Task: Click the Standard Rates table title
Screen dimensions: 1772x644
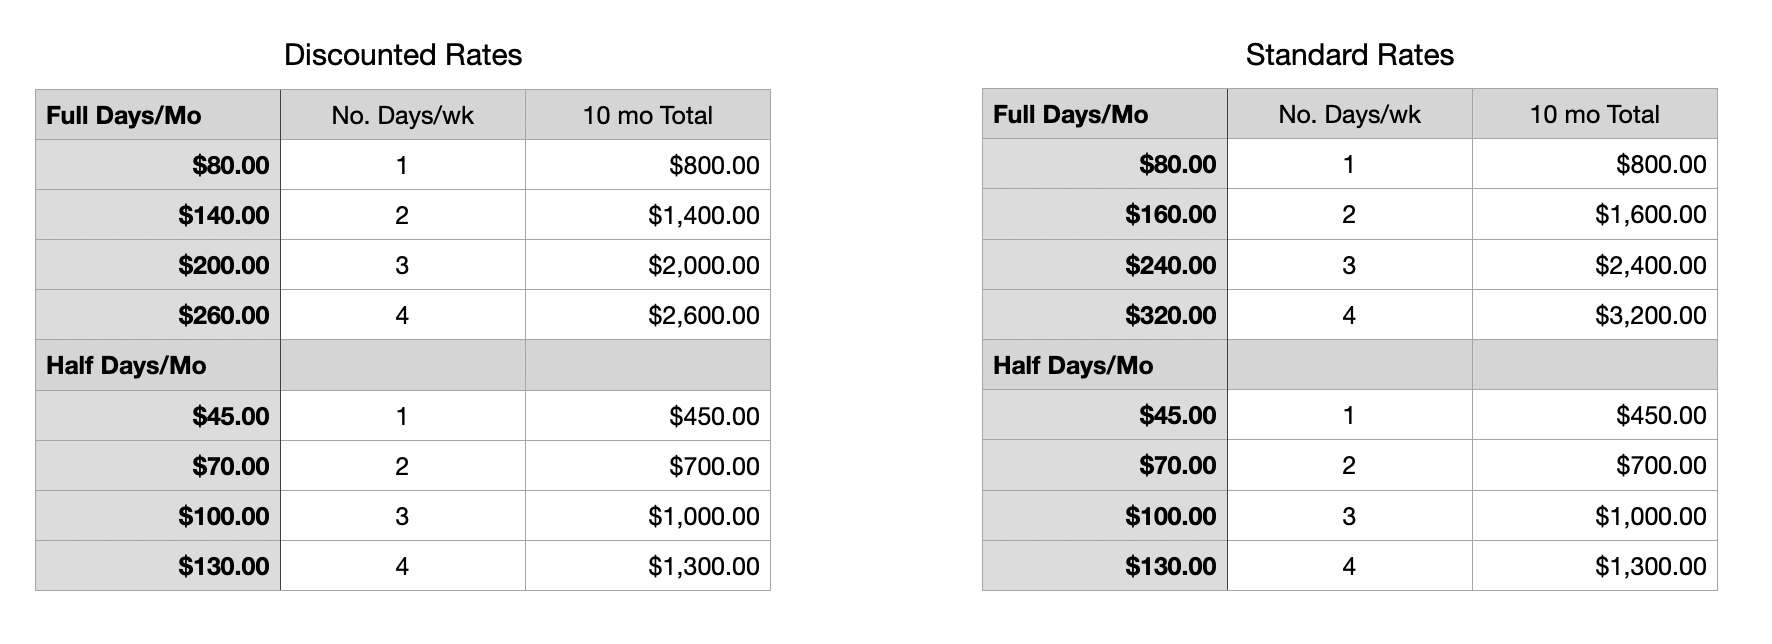Action: [x=1349, y=55]
